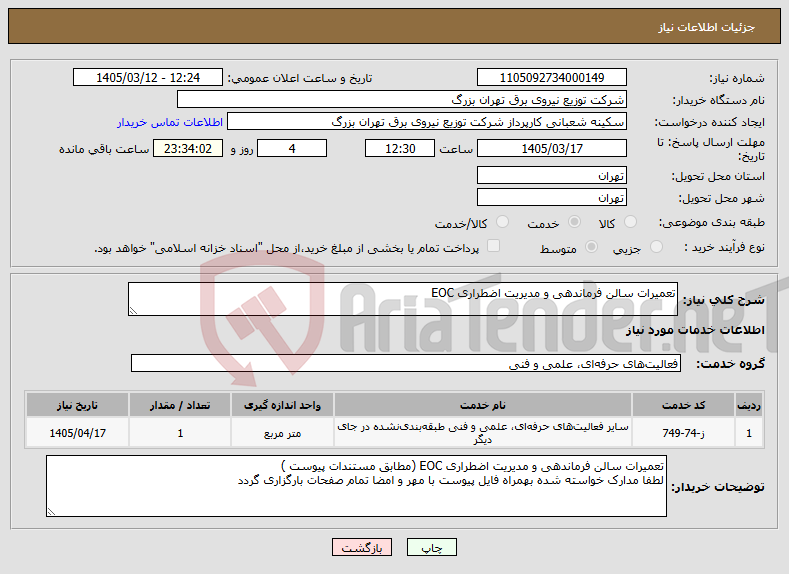Select the کالا radio button
The width and height of the screenshot is (789, 574).
(x=630, y=222)
